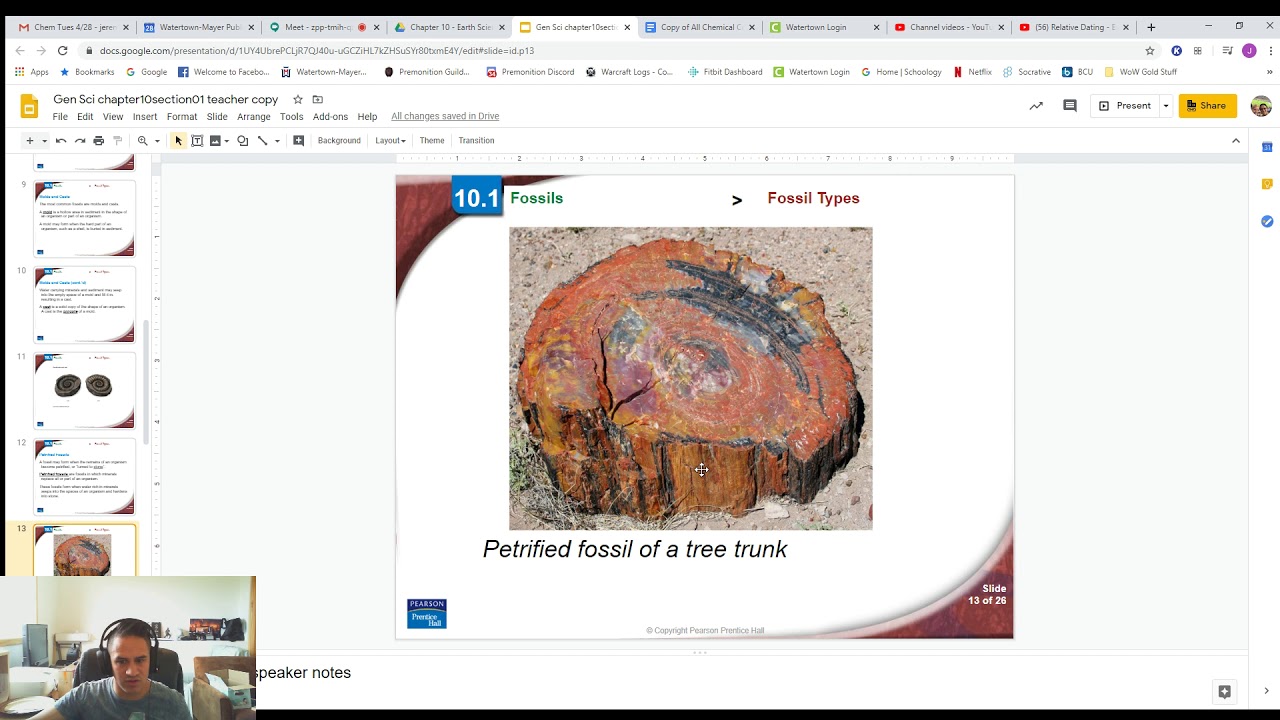1280x720 pixels.
Task: Select the Shape tool
Action: pyautogui.click(x=243, y=141)
